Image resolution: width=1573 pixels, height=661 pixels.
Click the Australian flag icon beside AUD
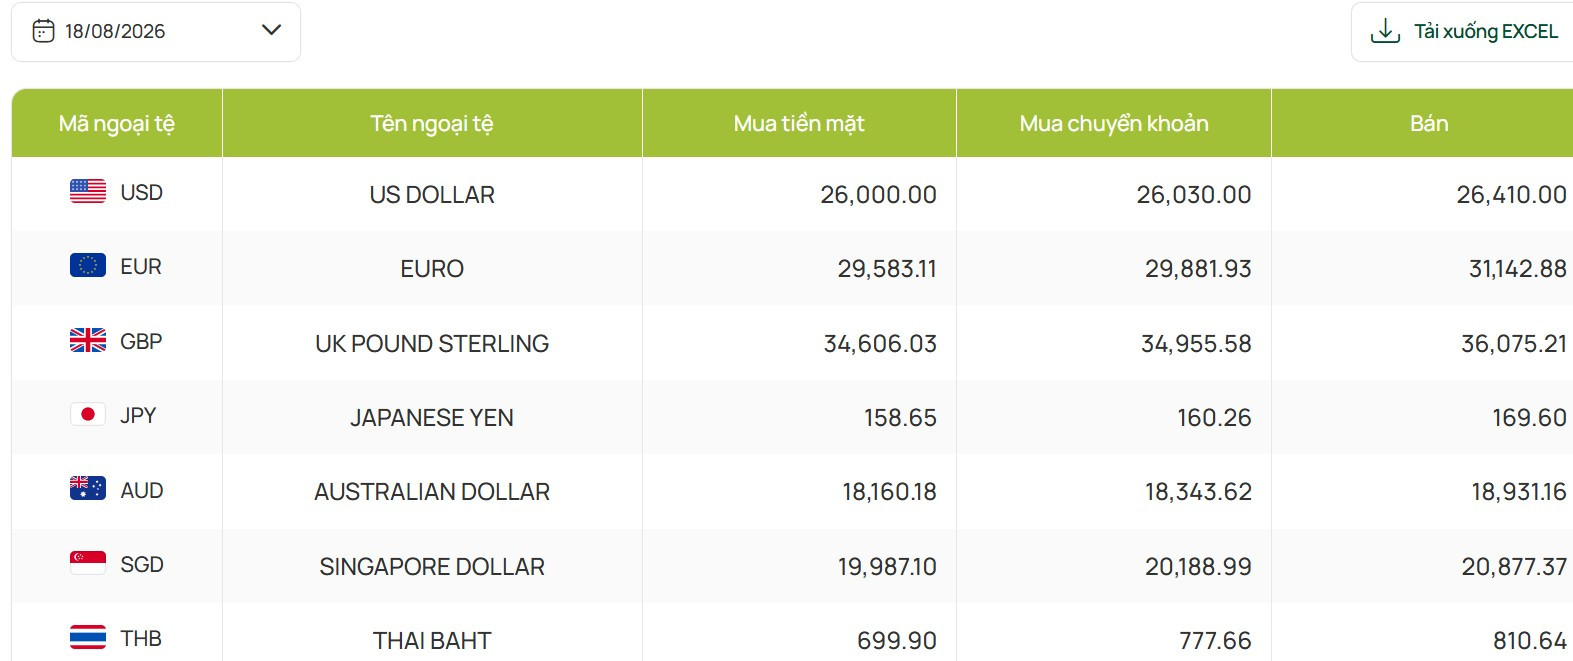pos(88,488)
